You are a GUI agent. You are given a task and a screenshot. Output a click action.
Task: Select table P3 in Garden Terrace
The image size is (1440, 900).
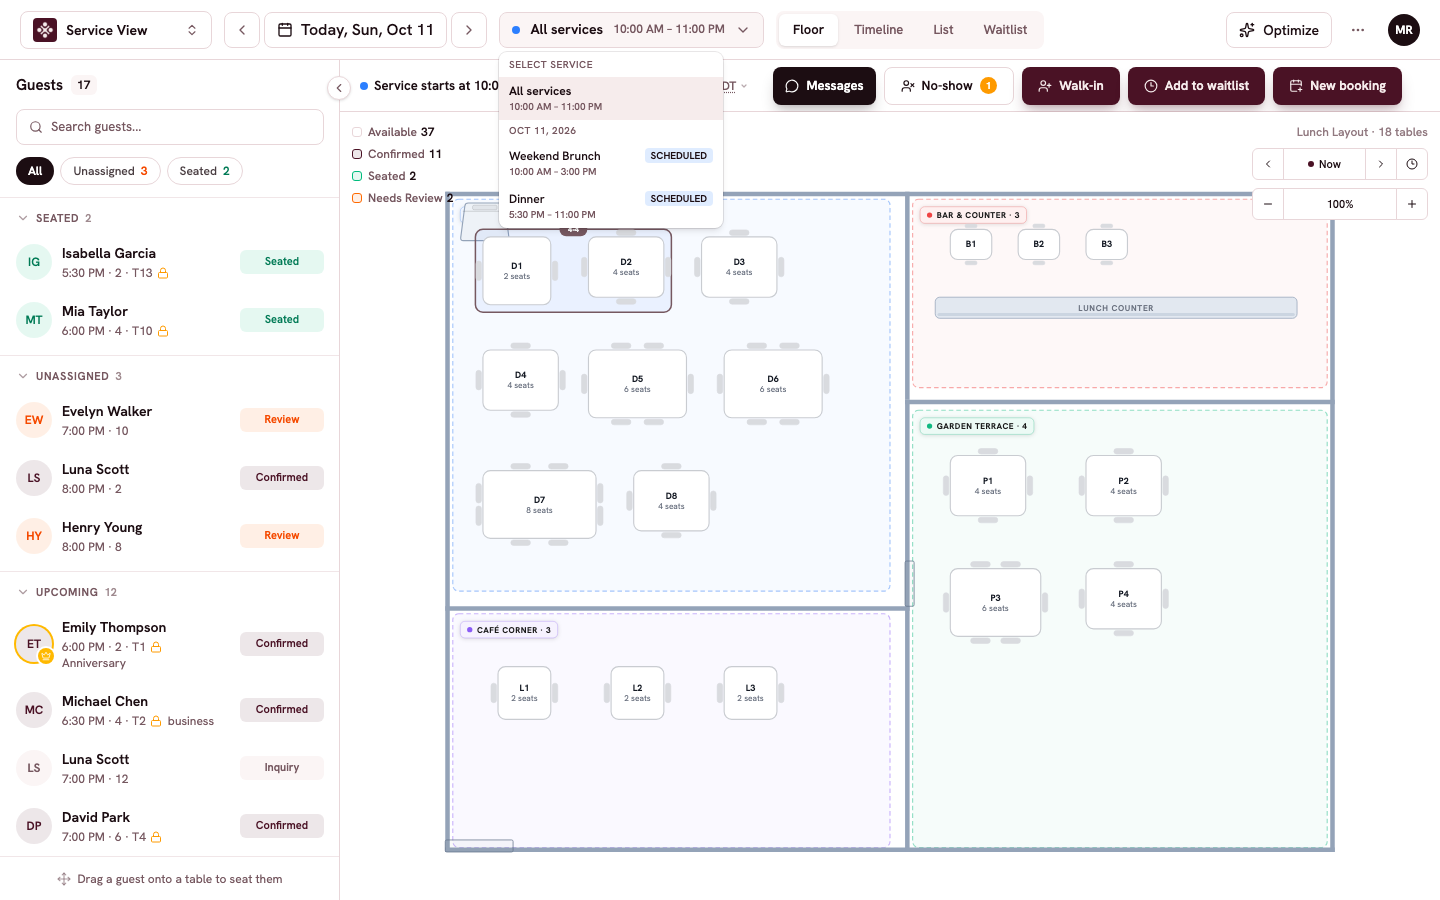coord(995,602)
